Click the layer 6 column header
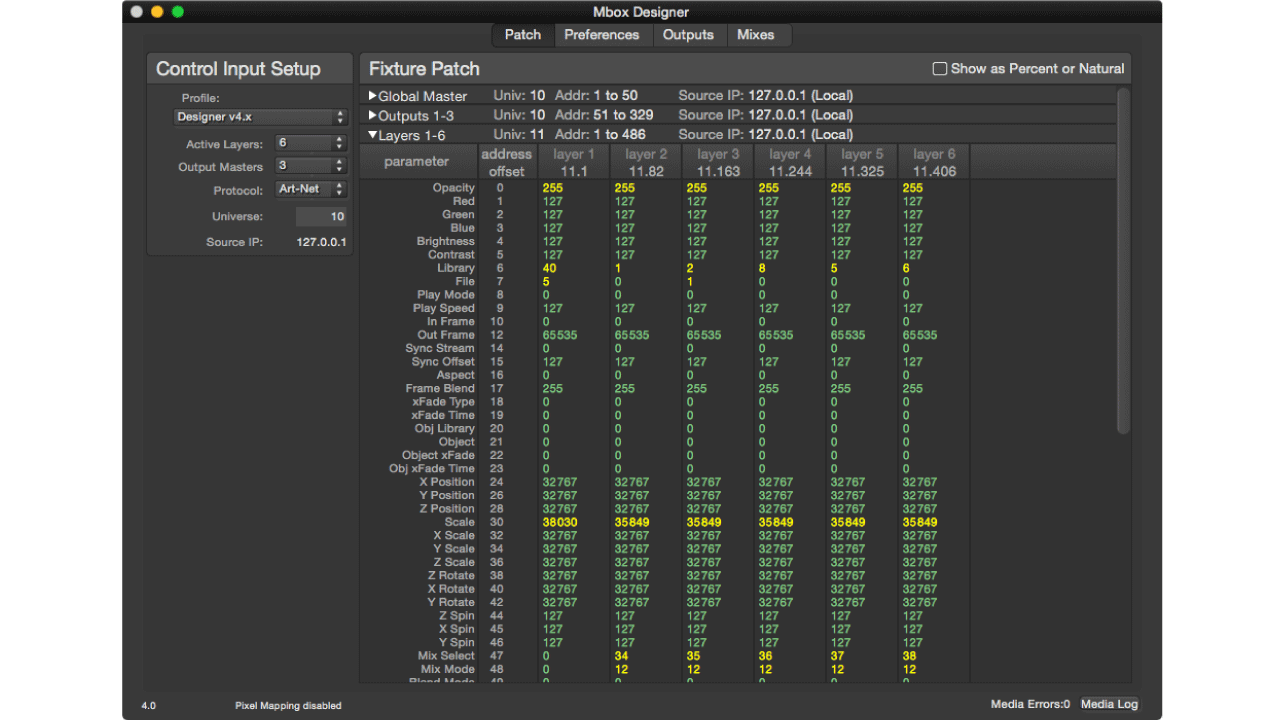This screenshot has height=720, width=1280. click(x=934, y=162)
